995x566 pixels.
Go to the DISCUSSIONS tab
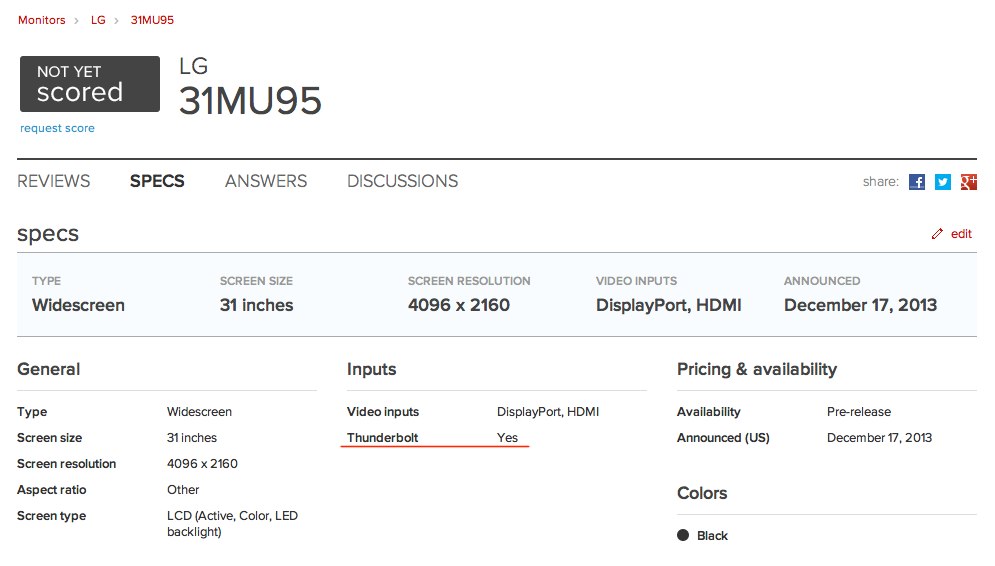pyautogui.click(x=402, y=181)
